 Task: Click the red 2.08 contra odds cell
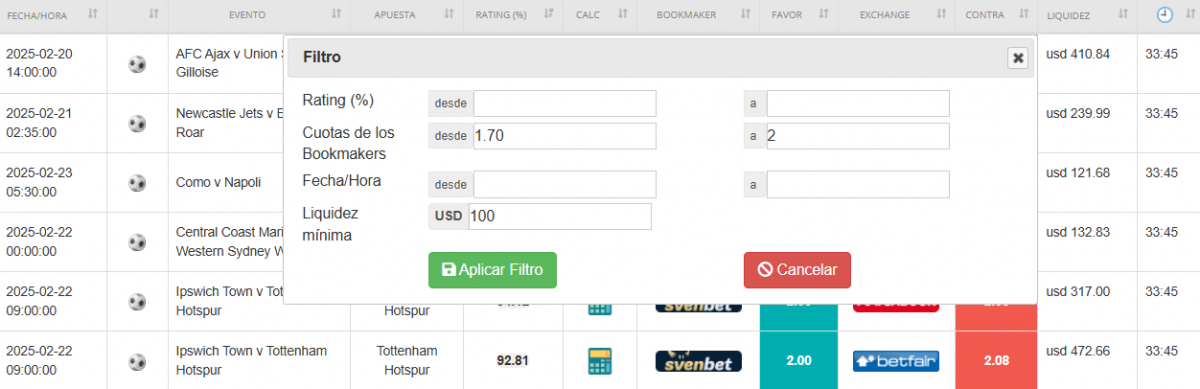tap(996, 360)
